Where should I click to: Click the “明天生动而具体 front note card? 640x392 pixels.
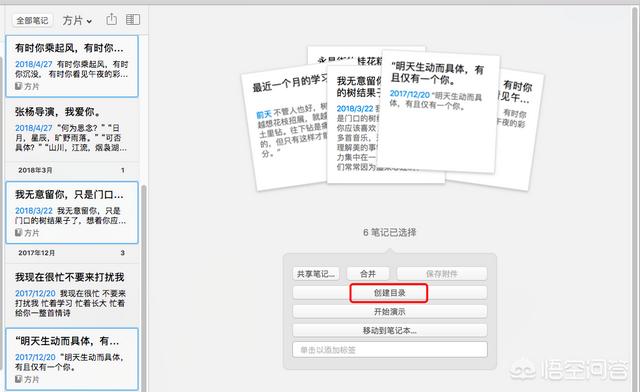point(438,112)
